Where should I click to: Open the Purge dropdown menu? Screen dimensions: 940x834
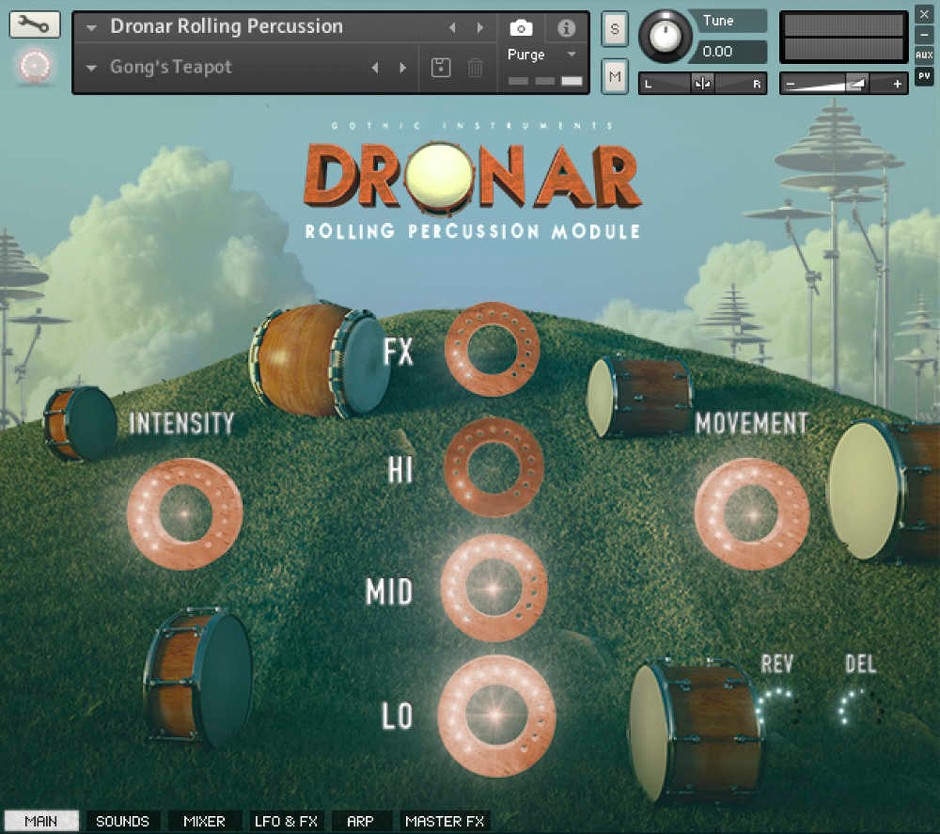[x=571, y=55]
